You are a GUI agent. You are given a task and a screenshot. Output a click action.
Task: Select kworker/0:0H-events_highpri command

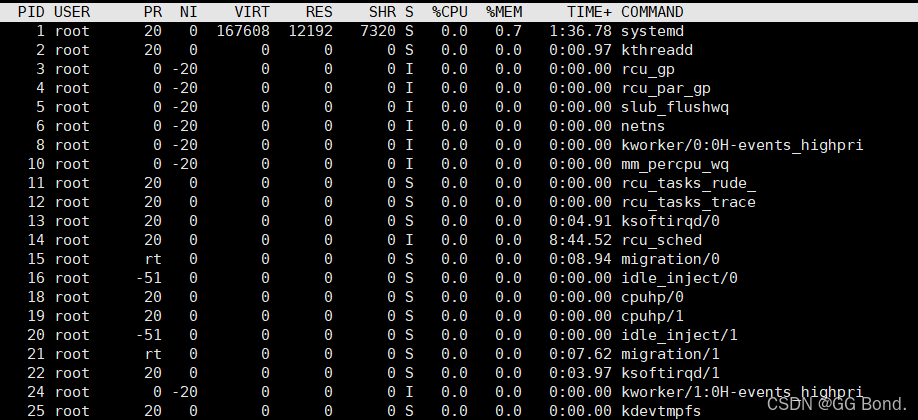pos(742,145)
